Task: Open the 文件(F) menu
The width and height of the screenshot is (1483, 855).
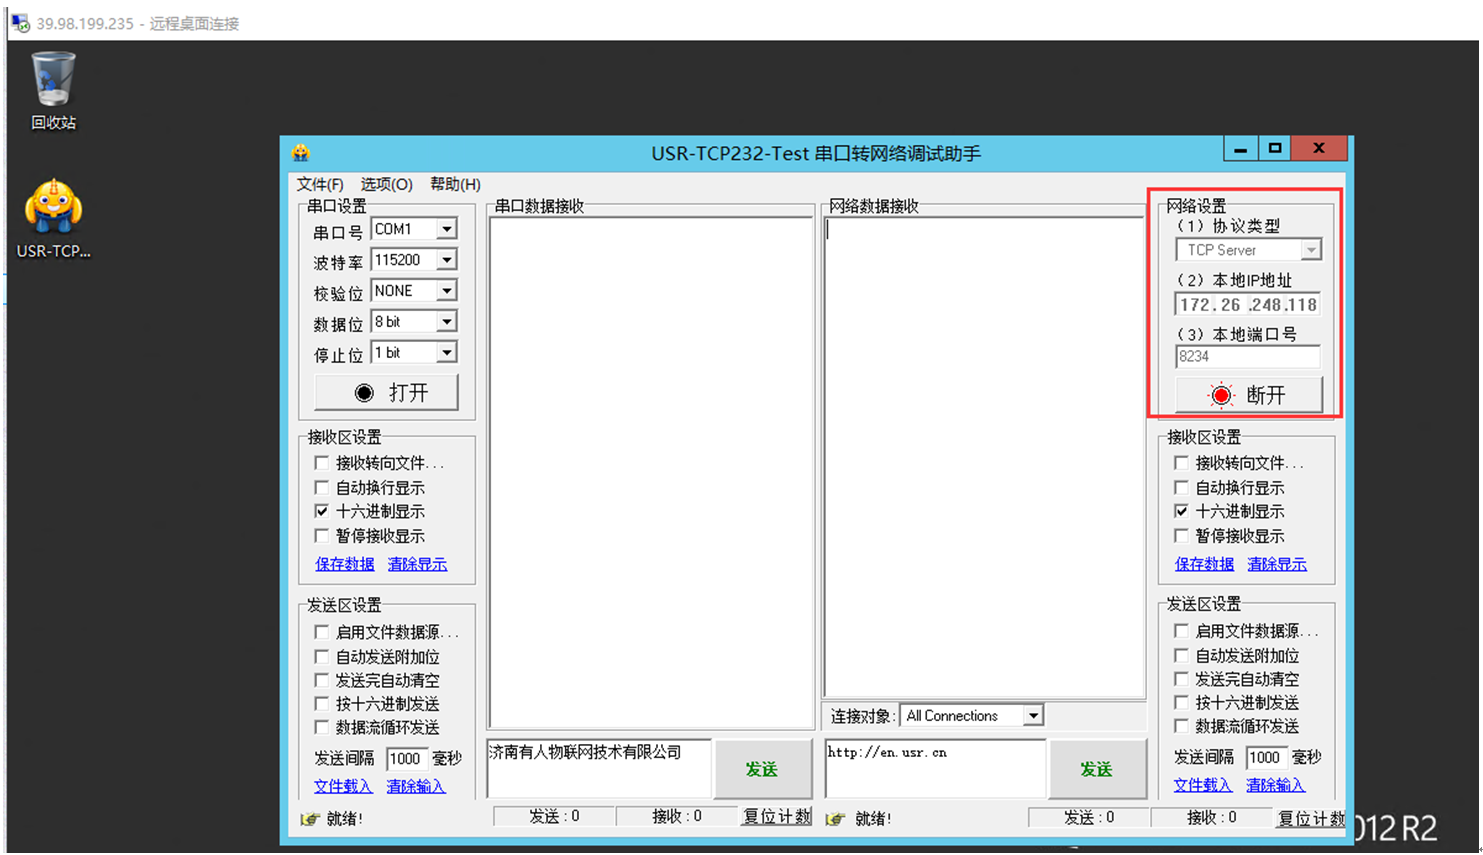Action: 319,184
